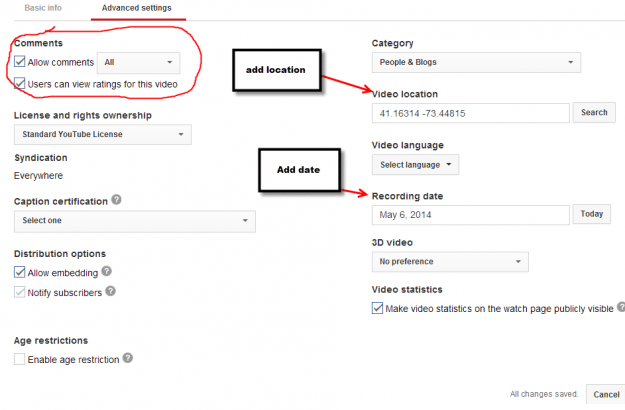The width and height of the screenshot is (625, 410).
Task: Open the Select language dropdown
Action: (x=415, y=165)
